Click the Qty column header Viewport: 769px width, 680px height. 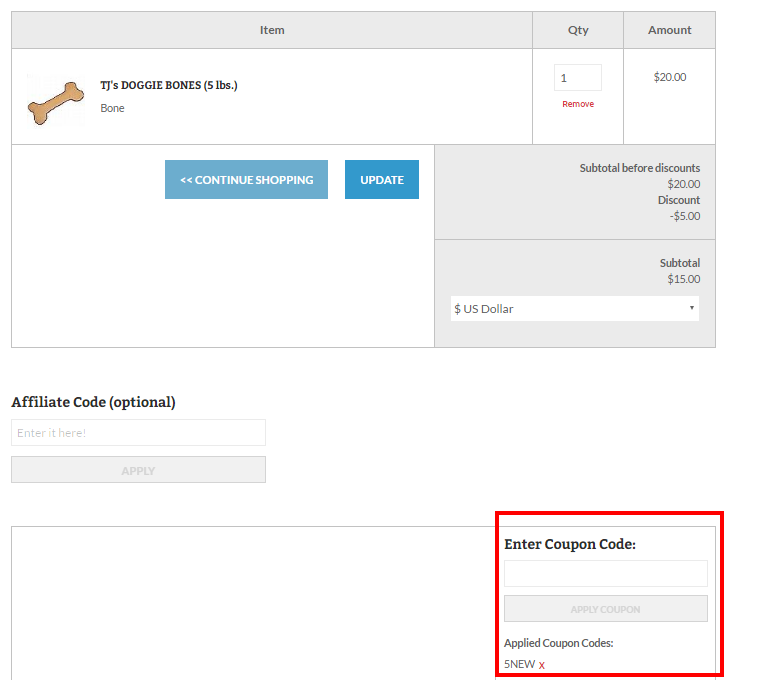pyautogui.click(x=578, y=30)
